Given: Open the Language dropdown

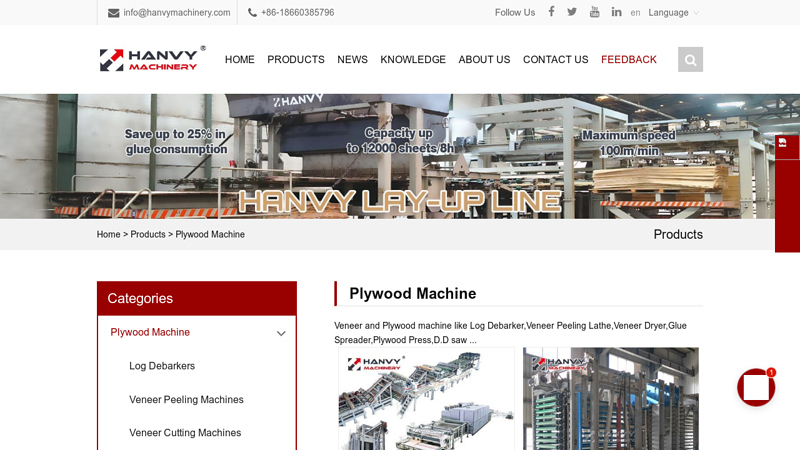Looking at the screenshot, I should point(673,13).
